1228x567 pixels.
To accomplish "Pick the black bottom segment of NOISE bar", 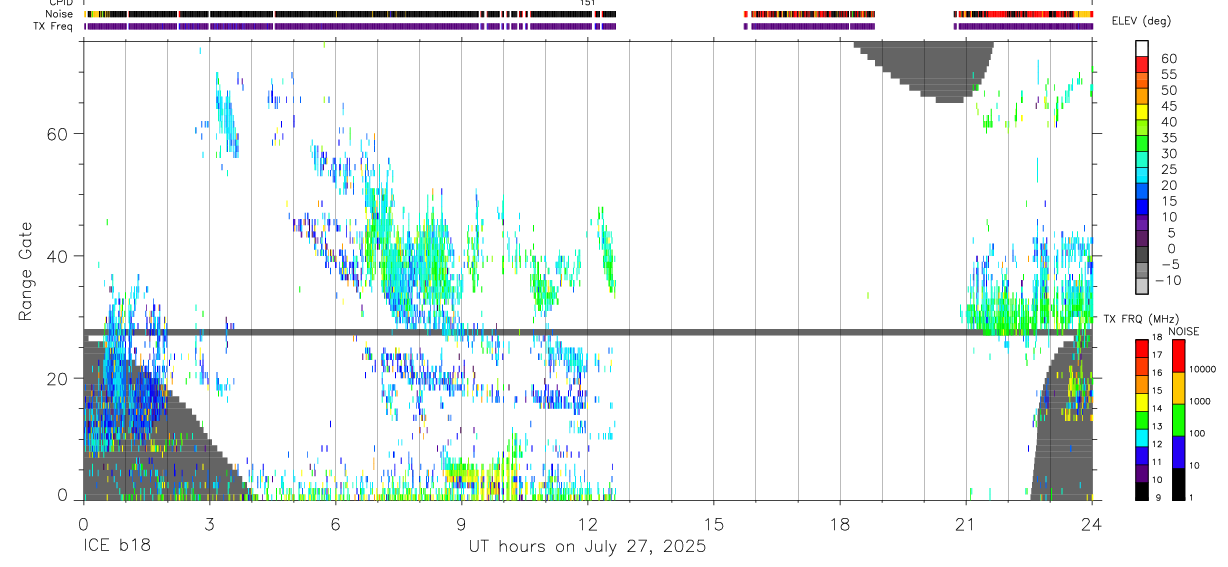I will [x=1179, y=484].
